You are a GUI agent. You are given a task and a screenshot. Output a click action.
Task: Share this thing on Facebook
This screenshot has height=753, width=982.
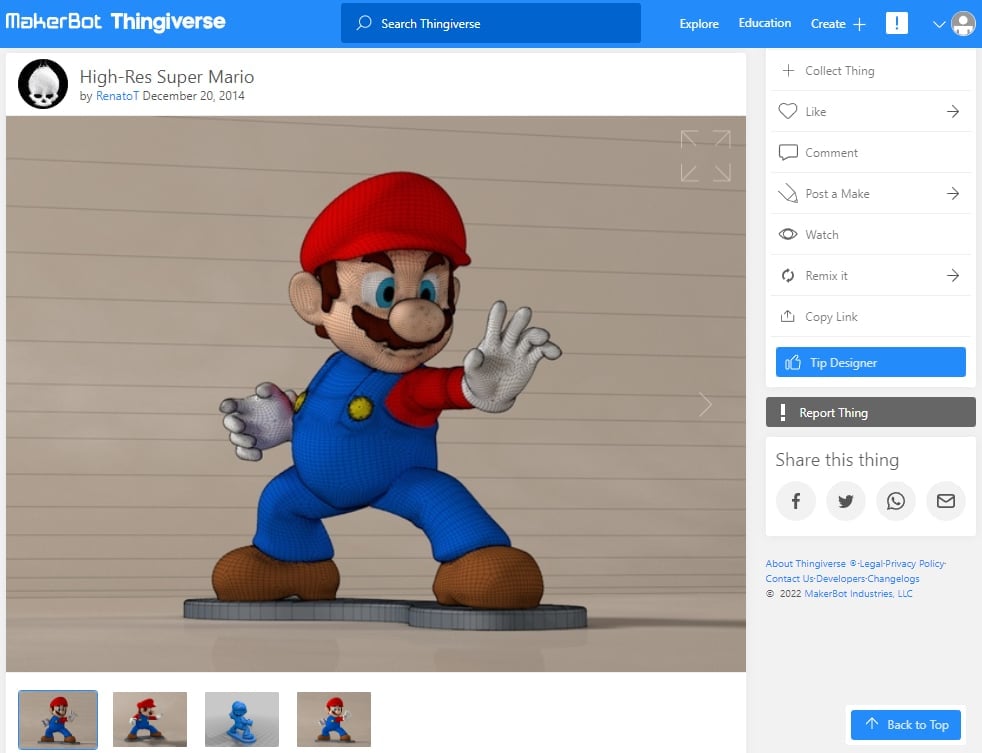(x=795, y=501)
